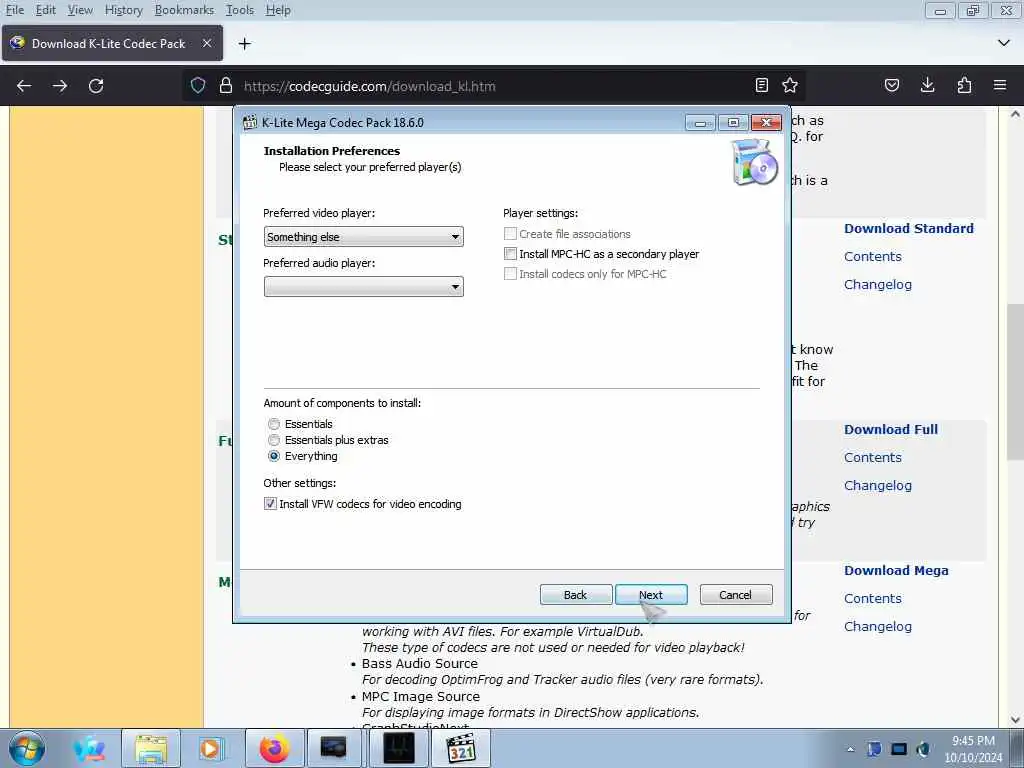This screenshot has width=1024, height=768.
Task: Click the K-Lite installer title bar icon
Action: [x=249, y=122]
